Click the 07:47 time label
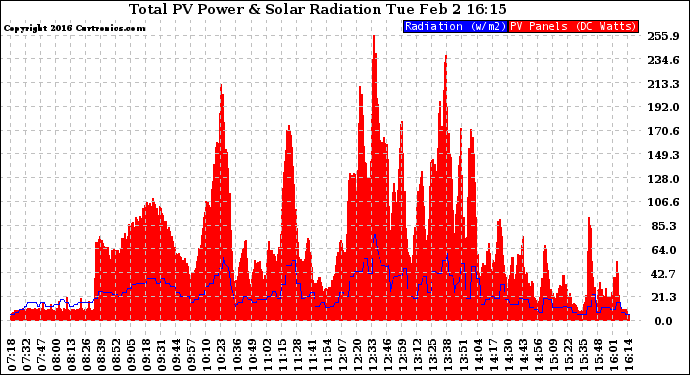The width and height of the screenshot is (690, 375). 41,355
